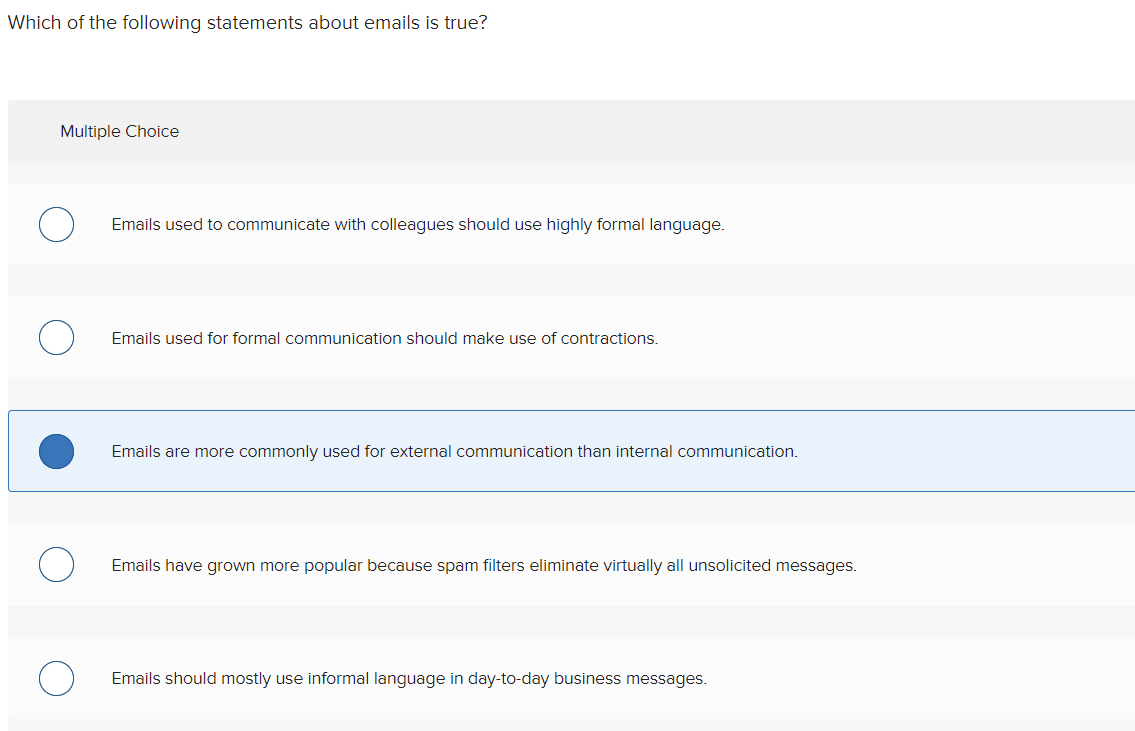Click the Multiple Choice header label
The width and height of the screenshot is (1135, 731).
point(119,131)
